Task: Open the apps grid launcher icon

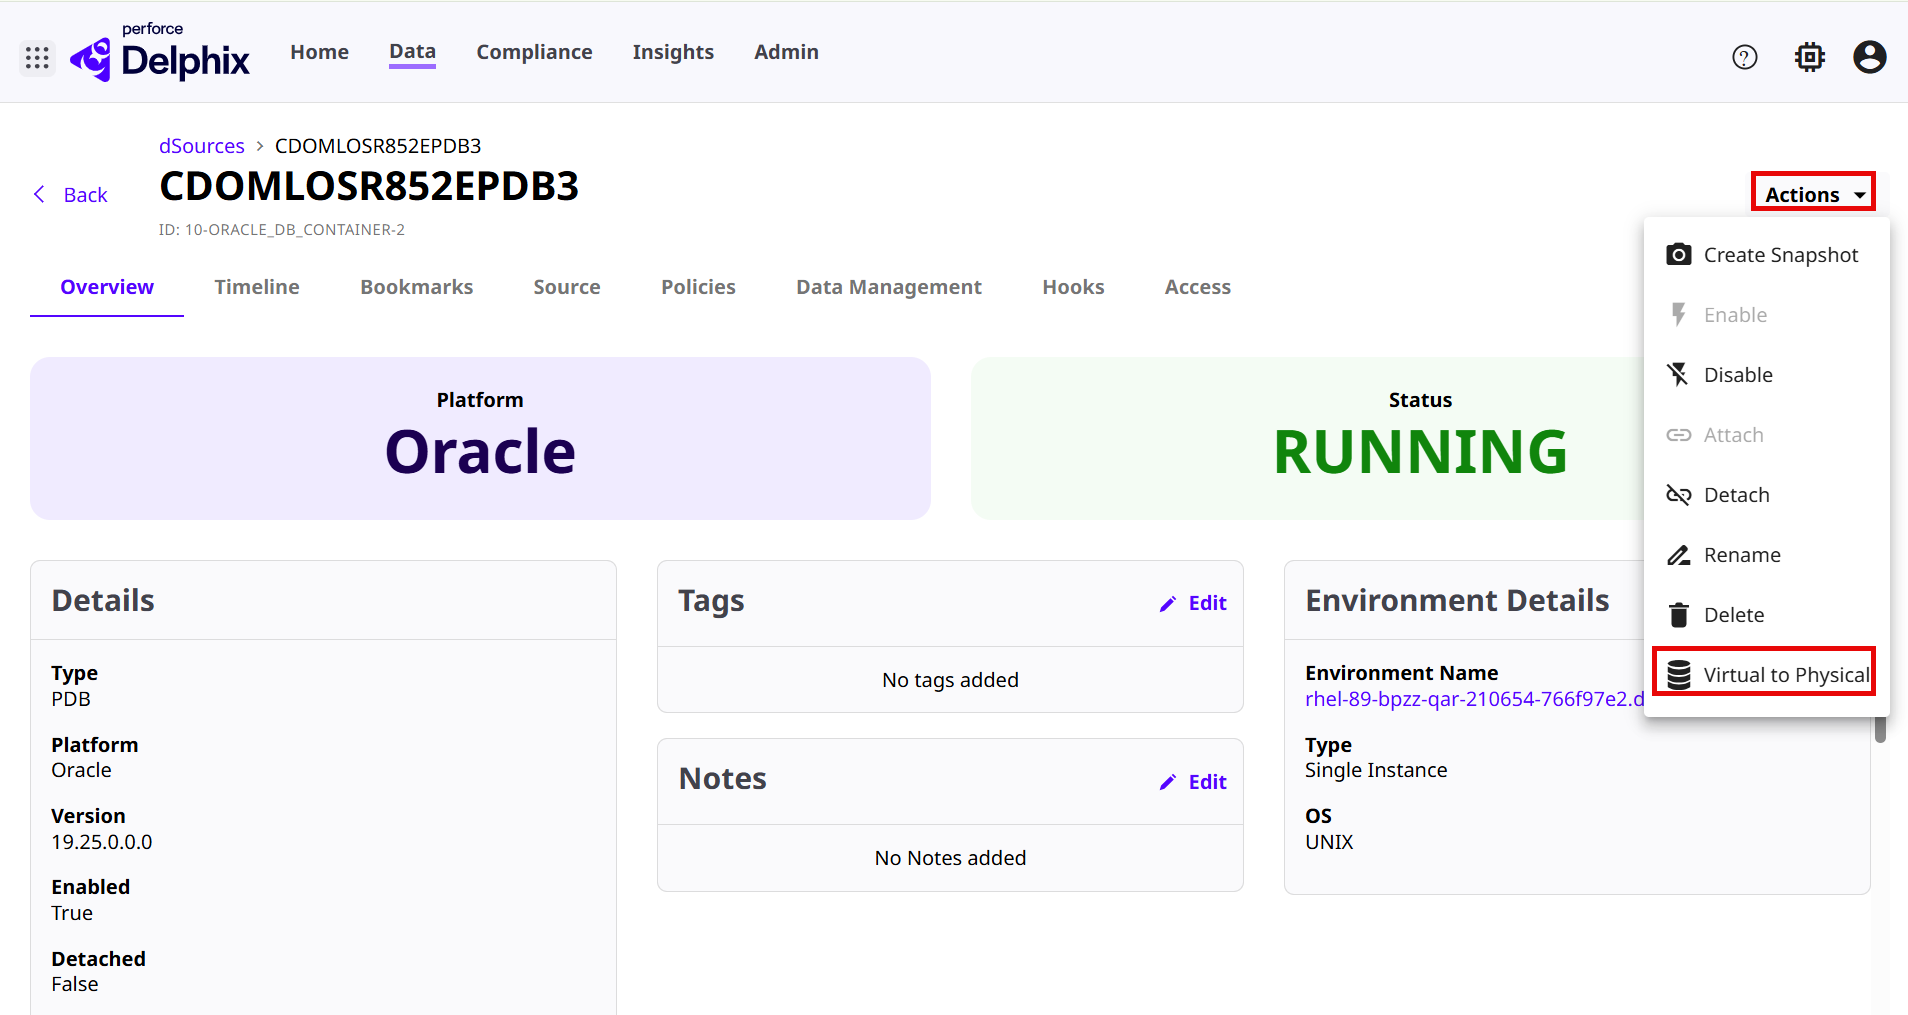Action: (x=38, y=58)
